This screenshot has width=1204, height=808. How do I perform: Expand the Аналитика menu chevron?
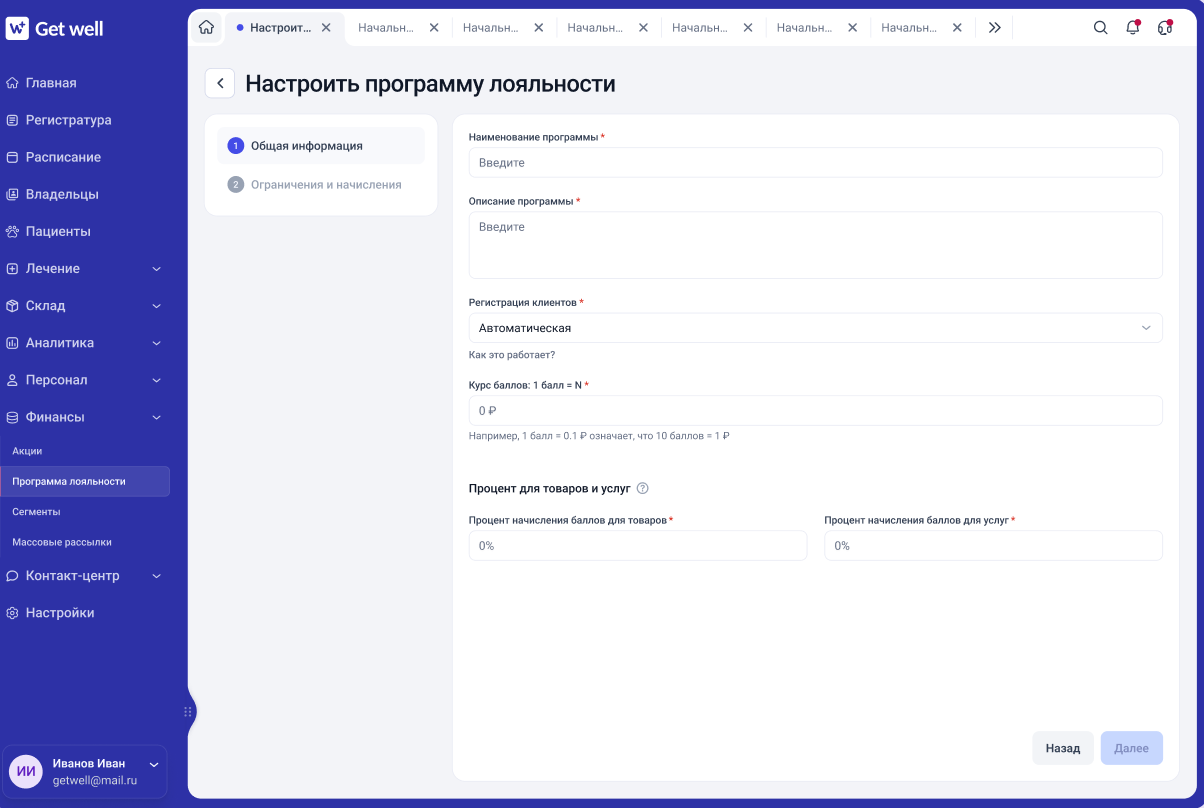pos(157,343)
